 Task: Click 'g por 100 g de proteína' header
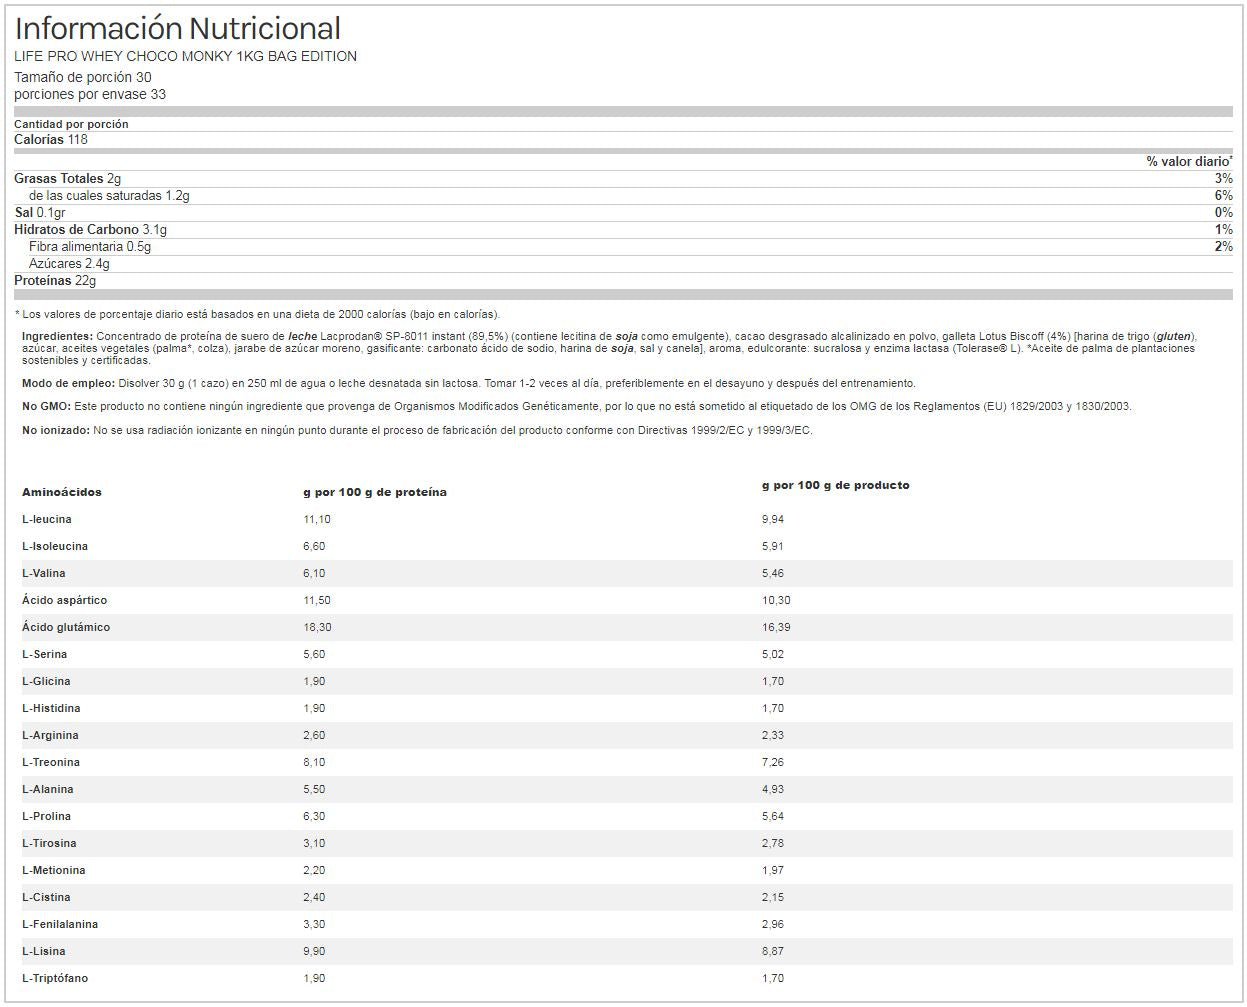tap(375, 492)
